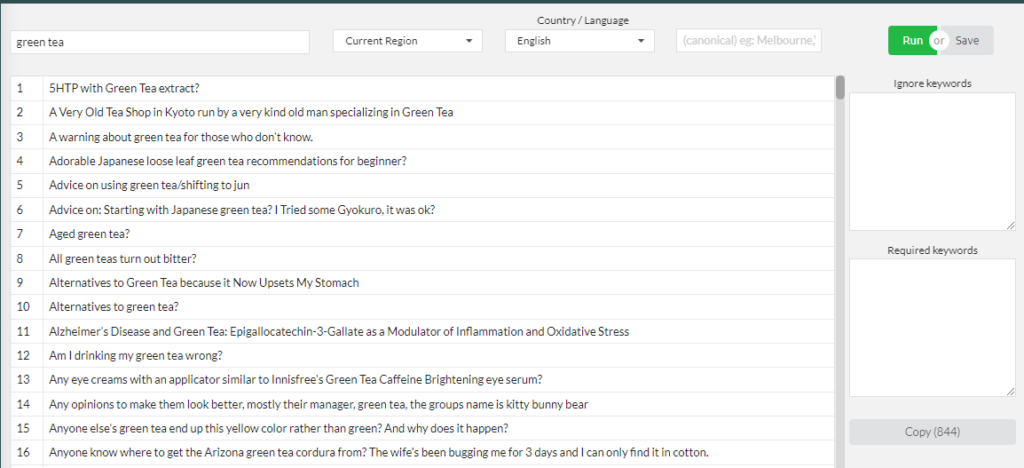Image resolution: width=1024 pixels, height=468 pixels.
Task: Select 'Alternatives to Green Tea because it Now Upsets' row
Action: point(423,283)
